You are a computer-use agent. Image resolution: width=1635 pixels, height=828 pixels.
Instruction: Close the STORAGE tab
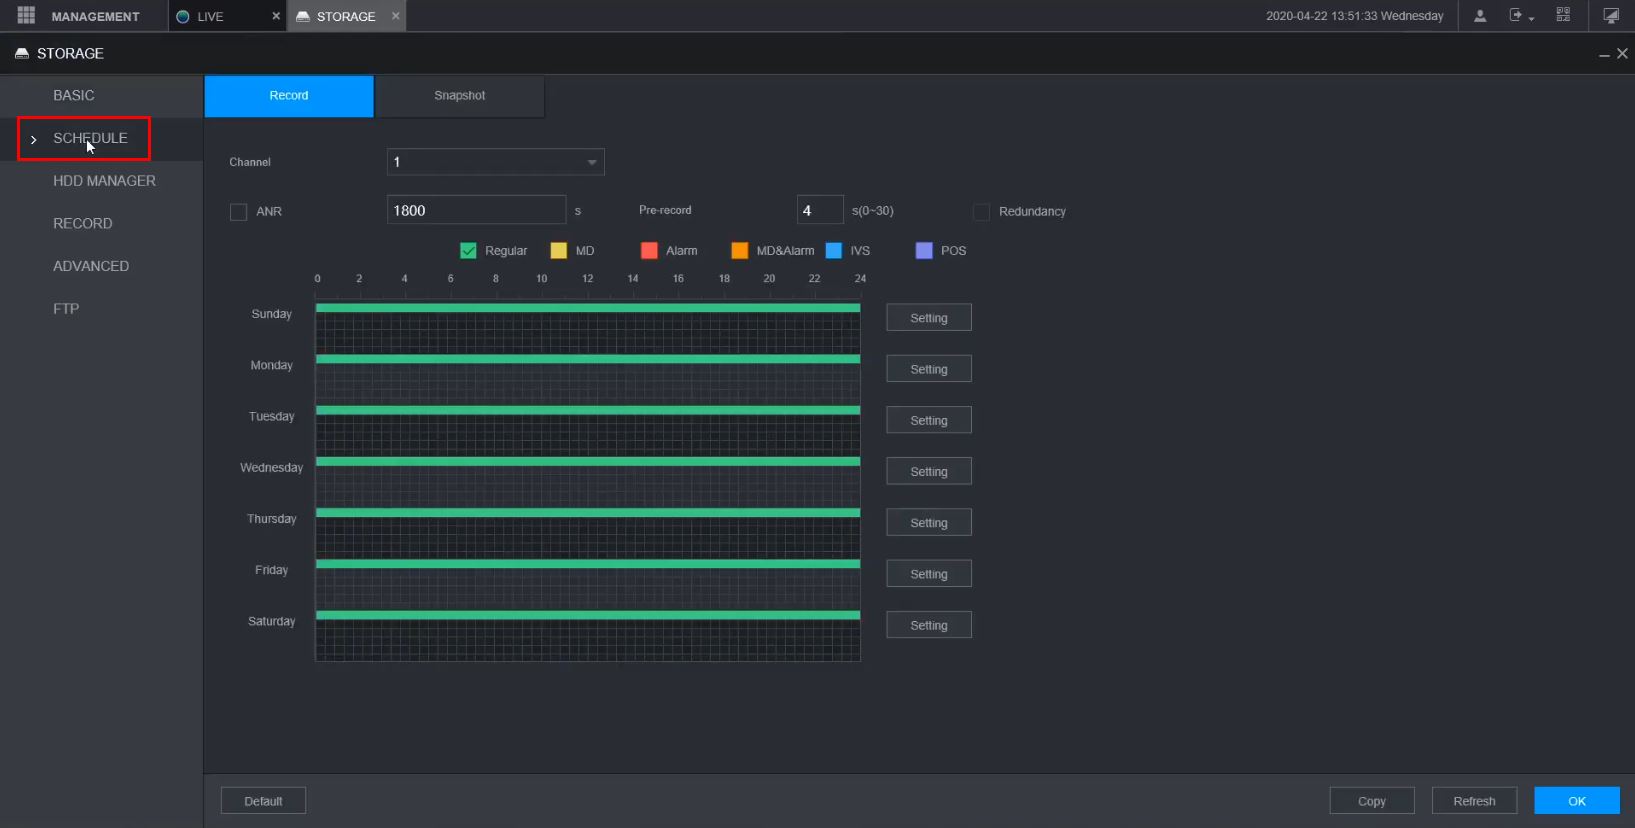(x=395, y=16)
